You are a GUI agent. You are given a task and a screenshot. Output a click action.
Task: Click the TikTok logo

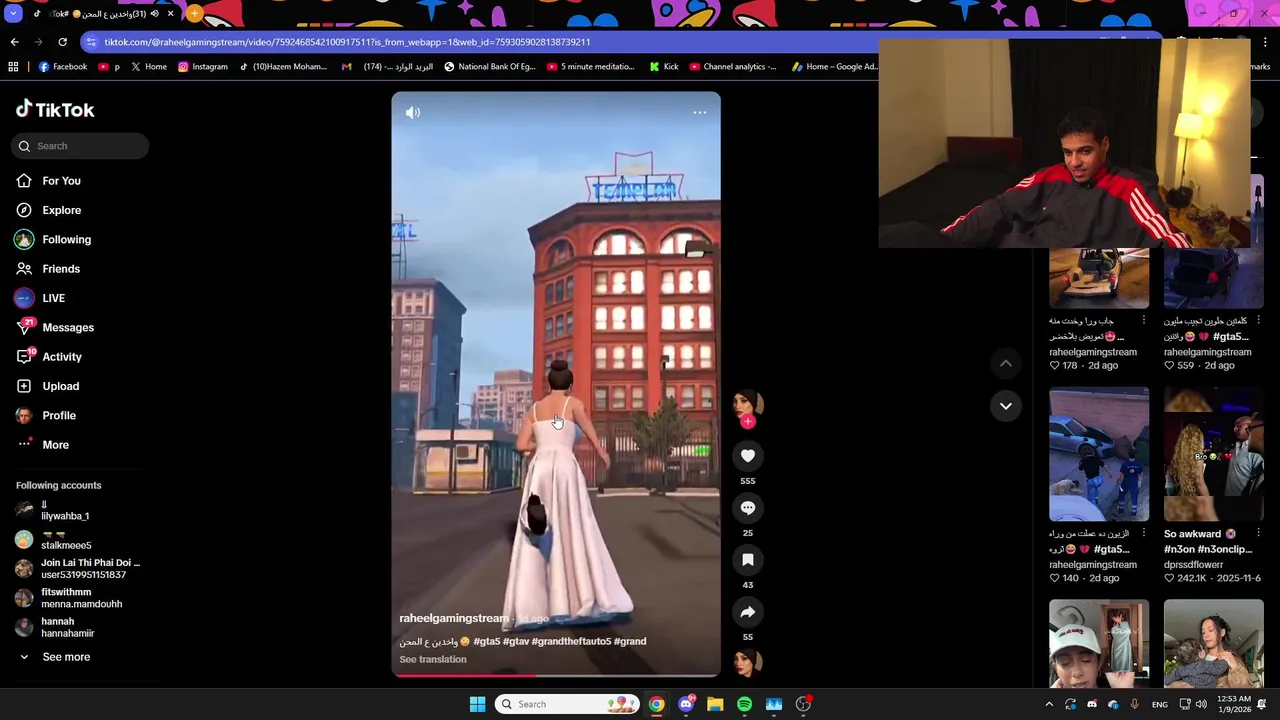tap(55, 109)
